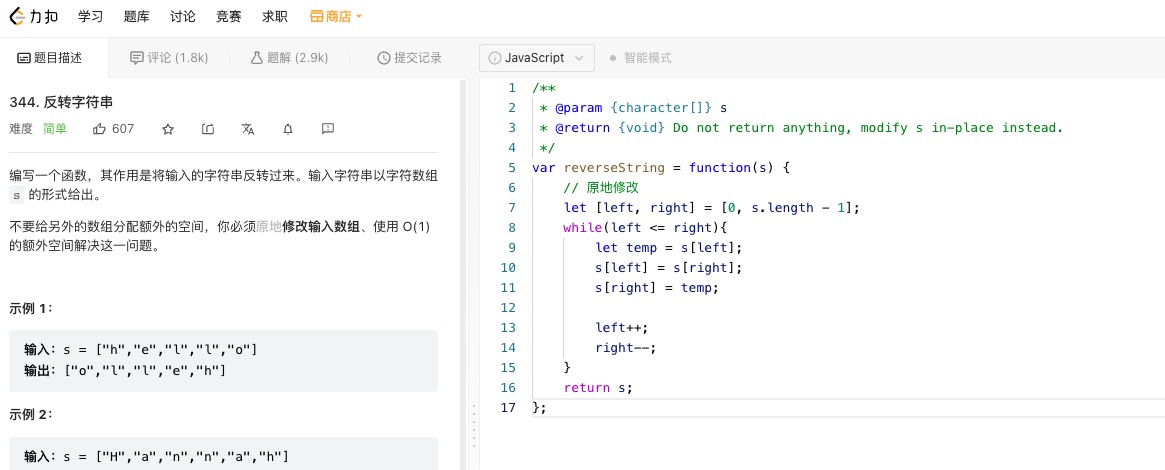This screenshot has height=470, width=1165.
Task: Click the example 1 输出 line
Action: tap(125, 370)
